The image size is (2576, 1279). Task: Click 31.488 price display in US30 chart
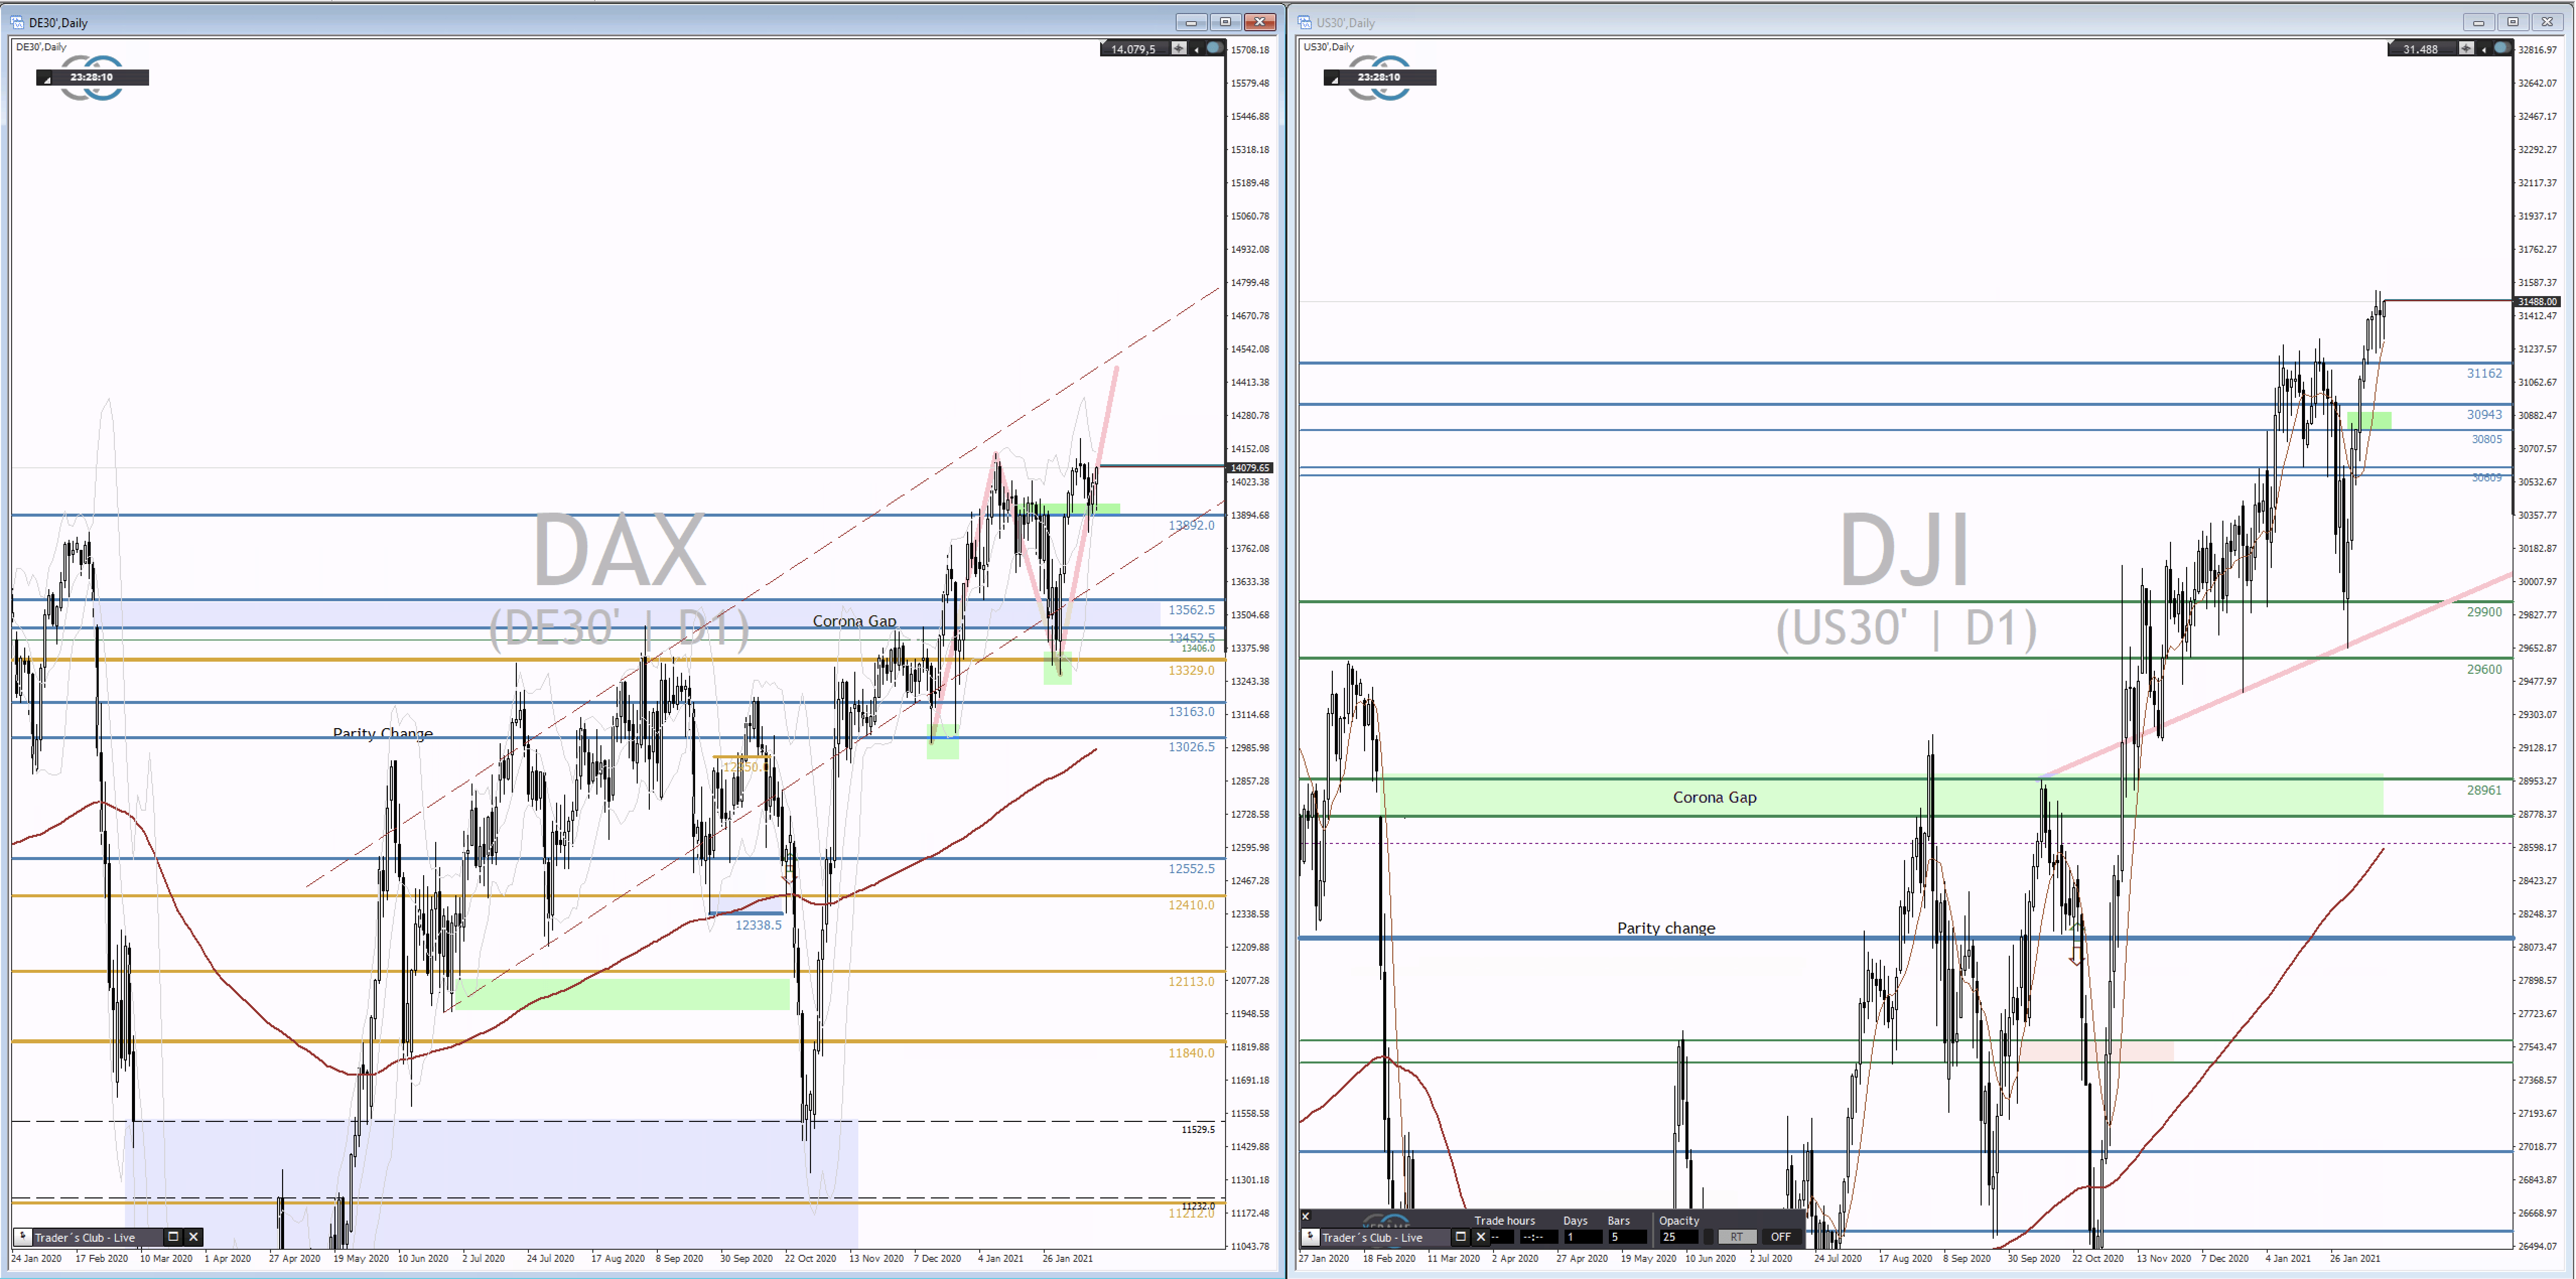[2420, 49]
